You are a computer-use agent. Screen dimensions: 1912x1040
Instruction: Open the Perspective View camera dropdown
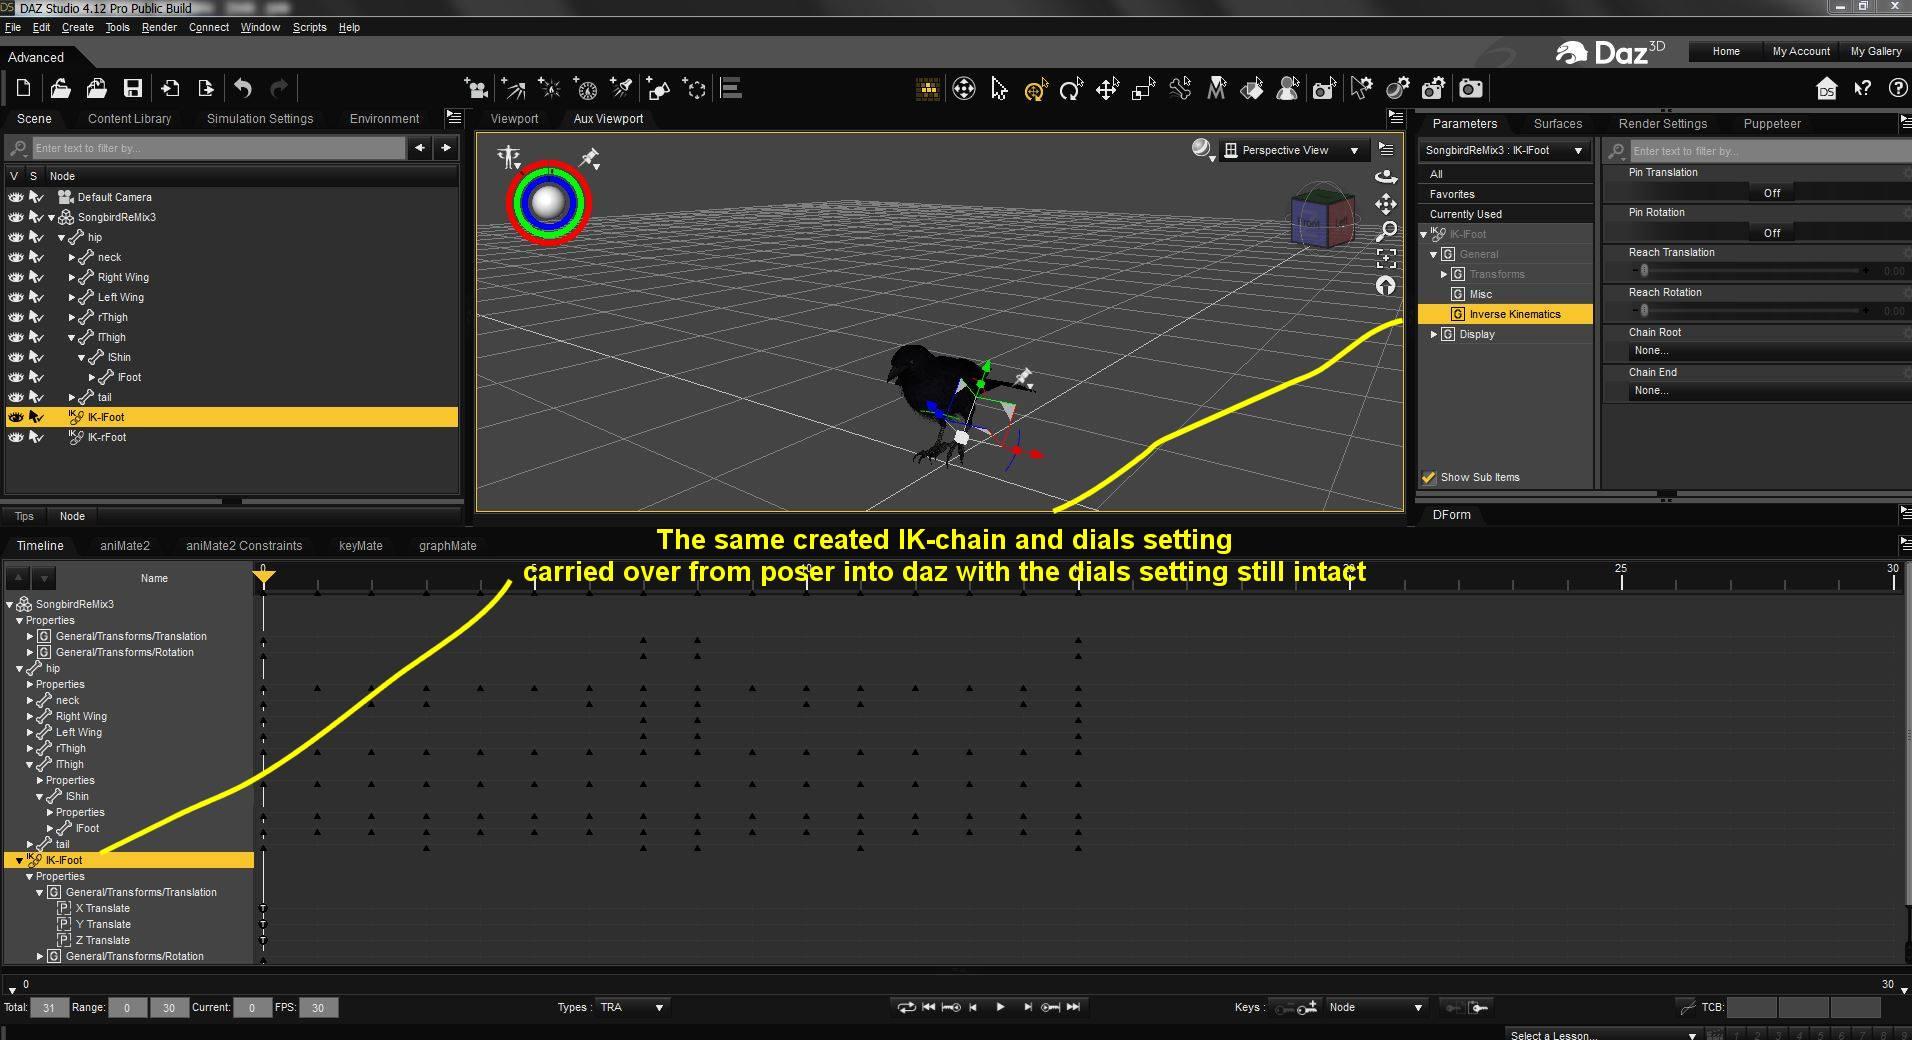pos(1292,150)
